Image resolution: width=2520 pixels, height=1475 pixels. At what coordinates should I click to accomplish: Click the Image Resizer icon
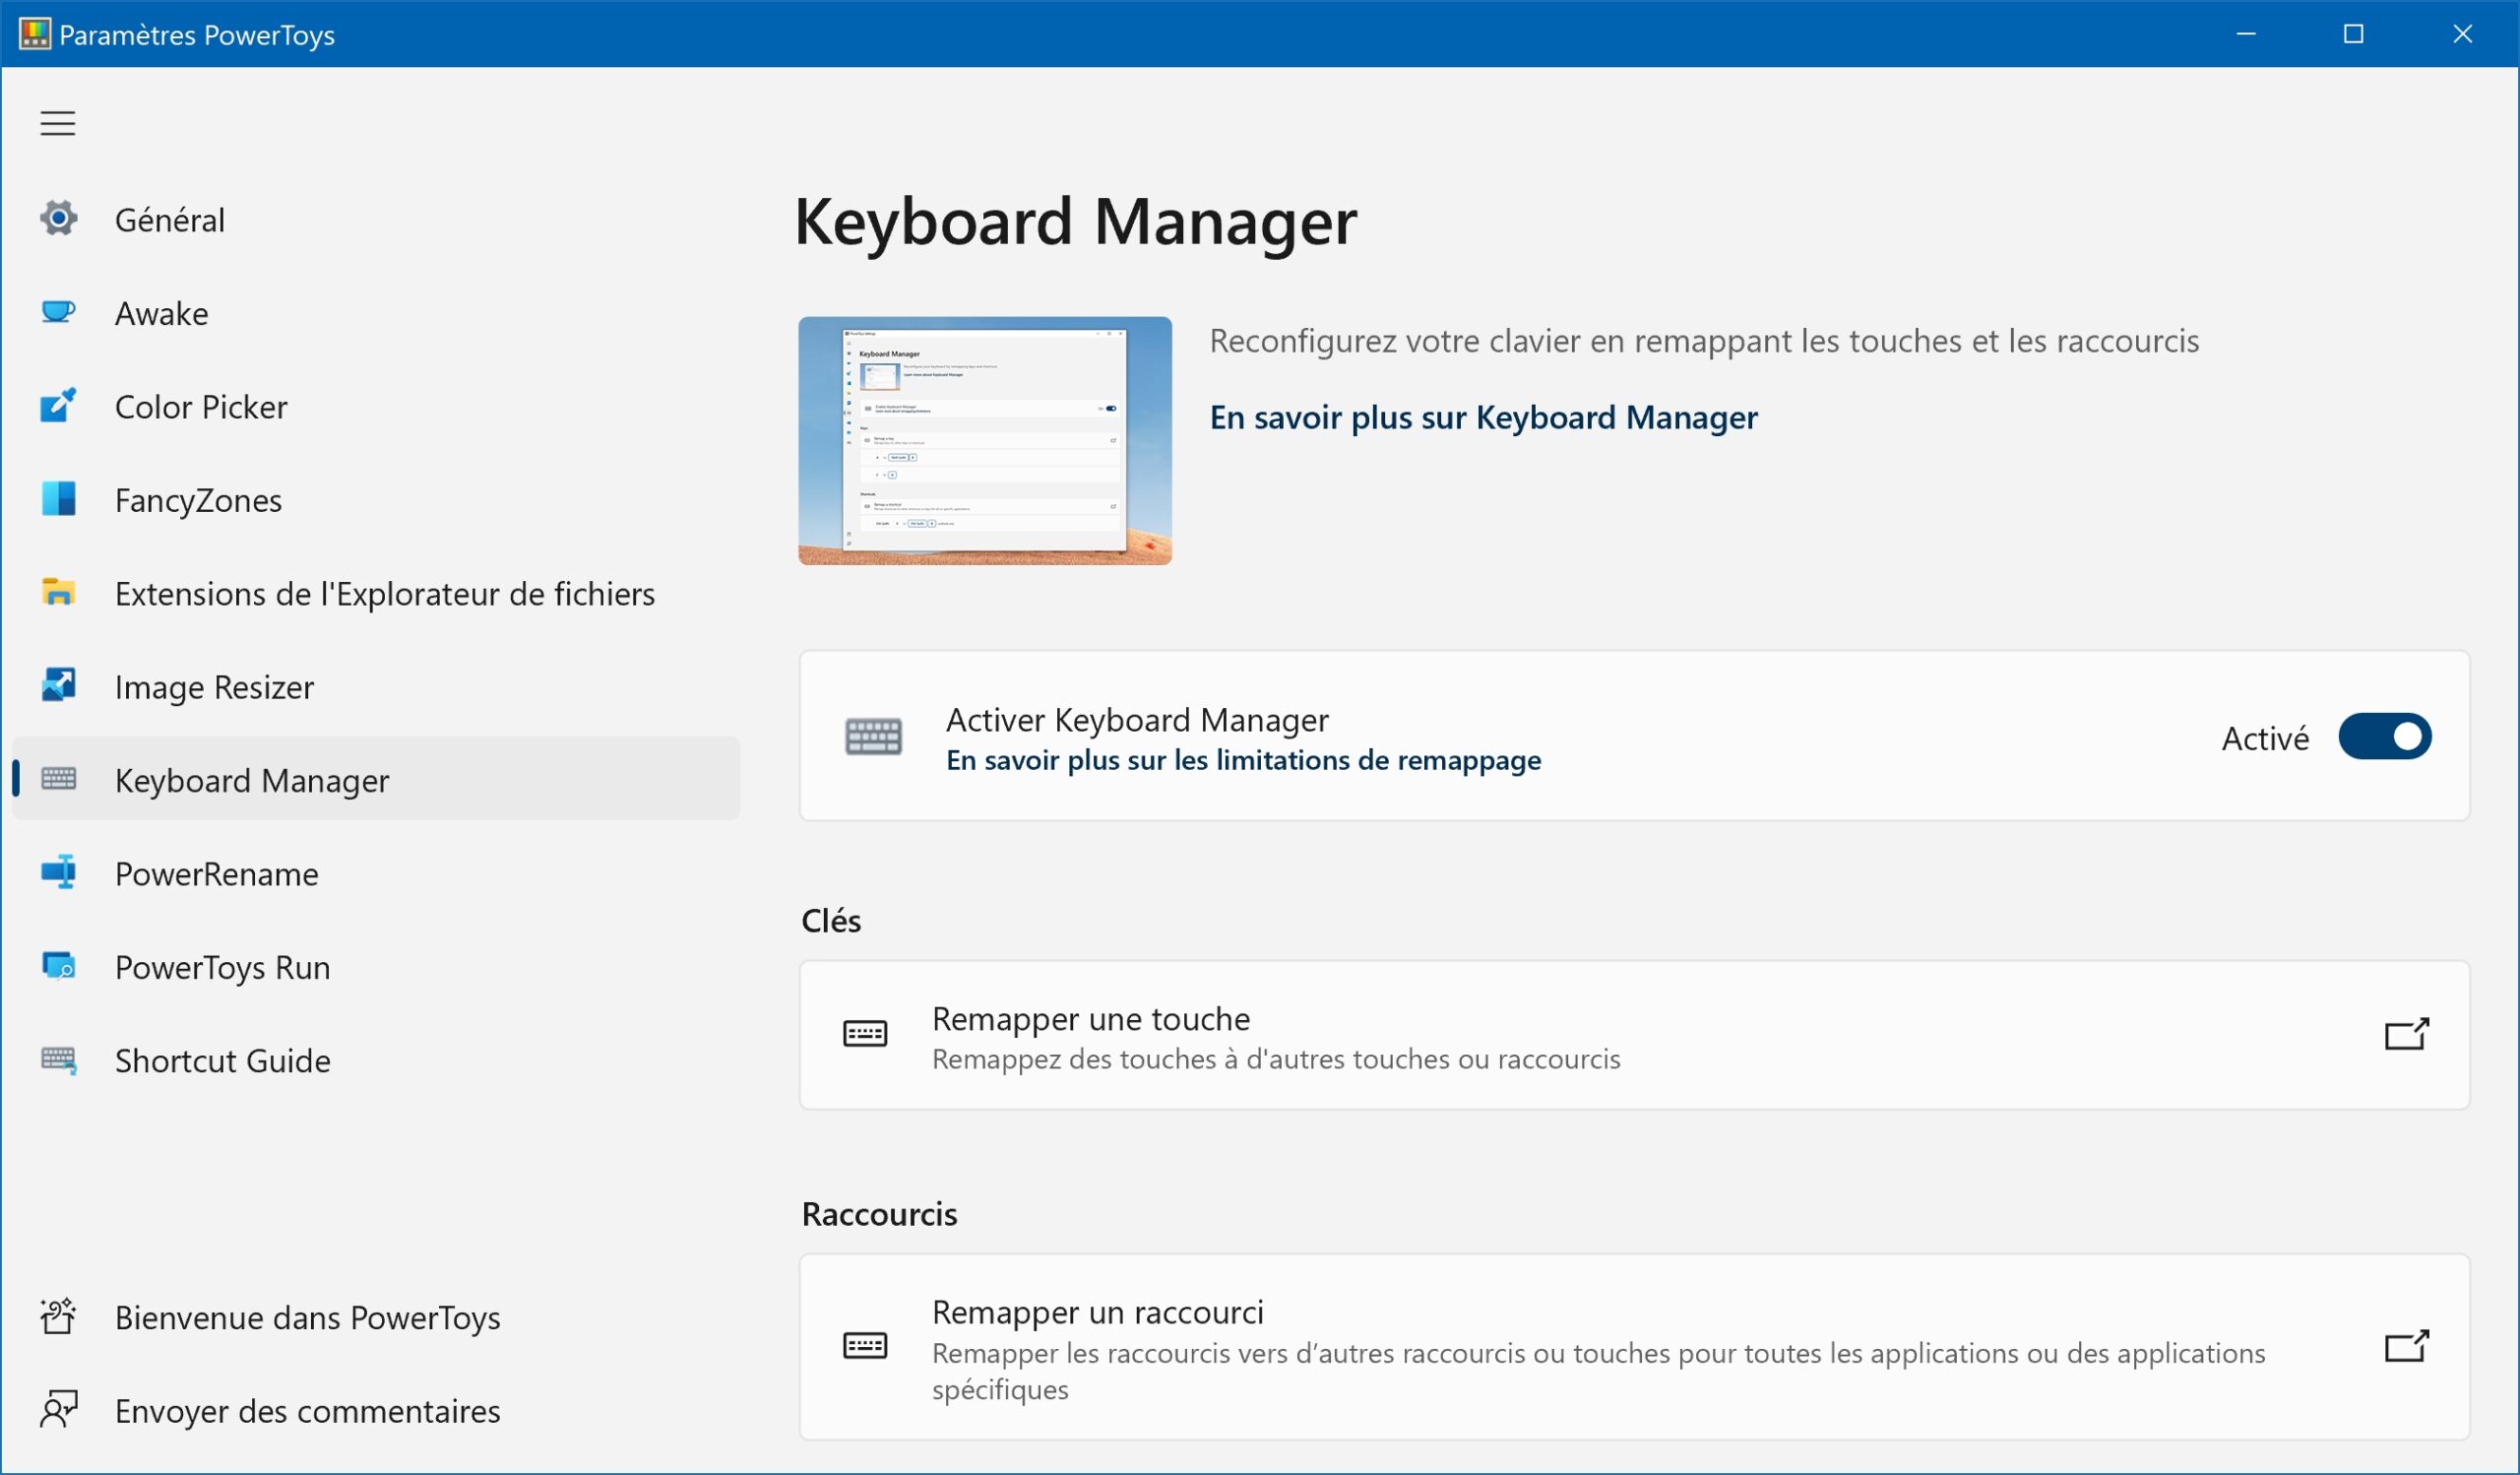click(x=59, y=685)
